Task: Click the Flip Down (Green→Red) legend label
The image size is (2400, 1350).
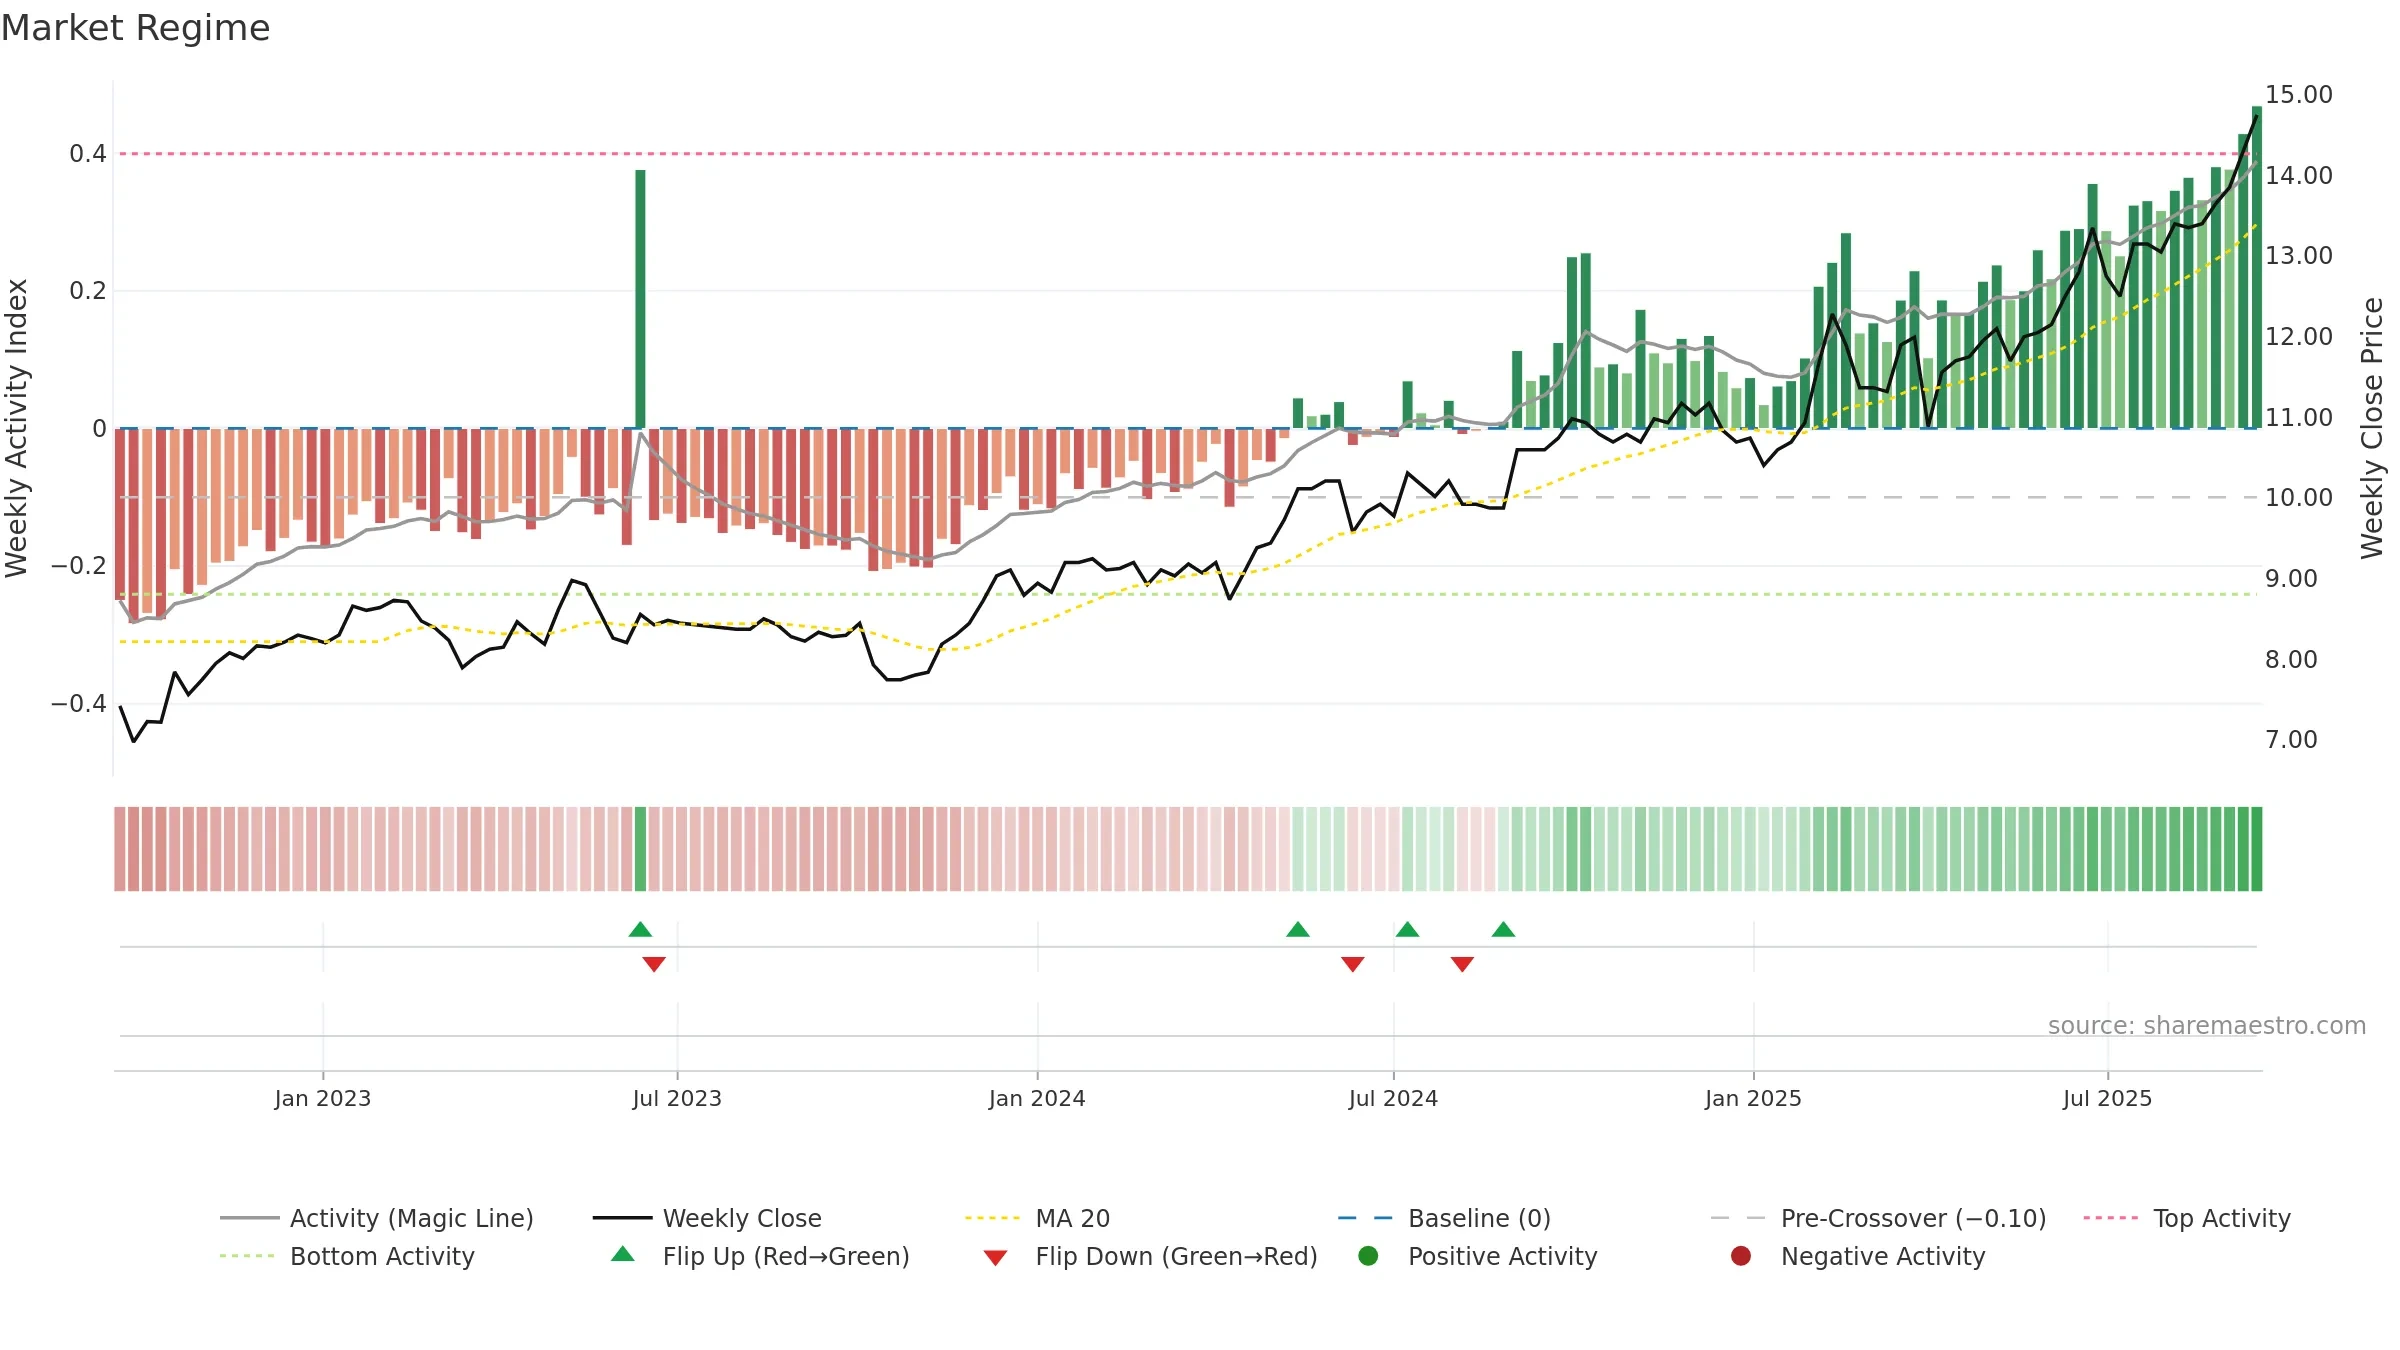Action: (x=1176, y=1256)
